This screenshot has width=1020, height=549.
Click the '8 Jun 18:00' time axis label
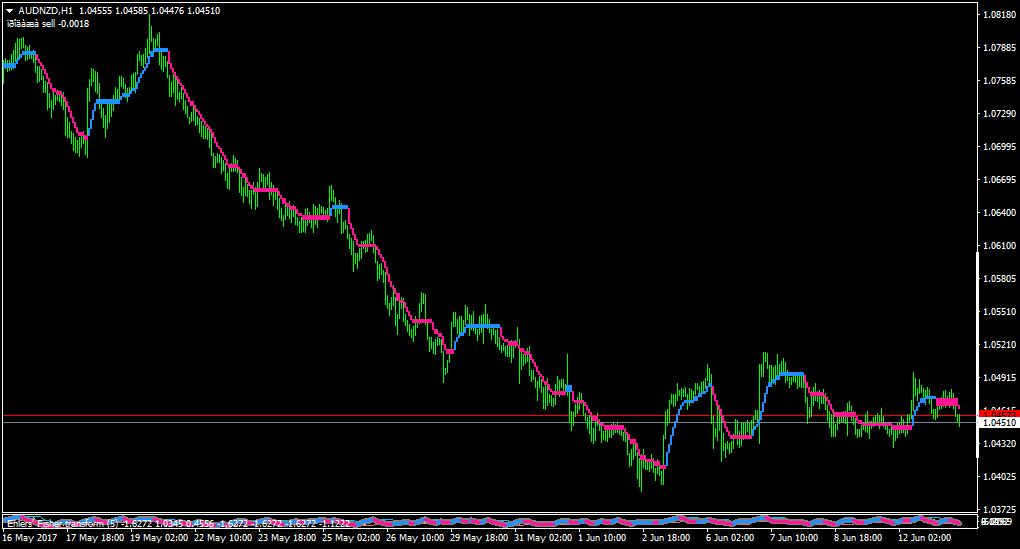(858, 538)
